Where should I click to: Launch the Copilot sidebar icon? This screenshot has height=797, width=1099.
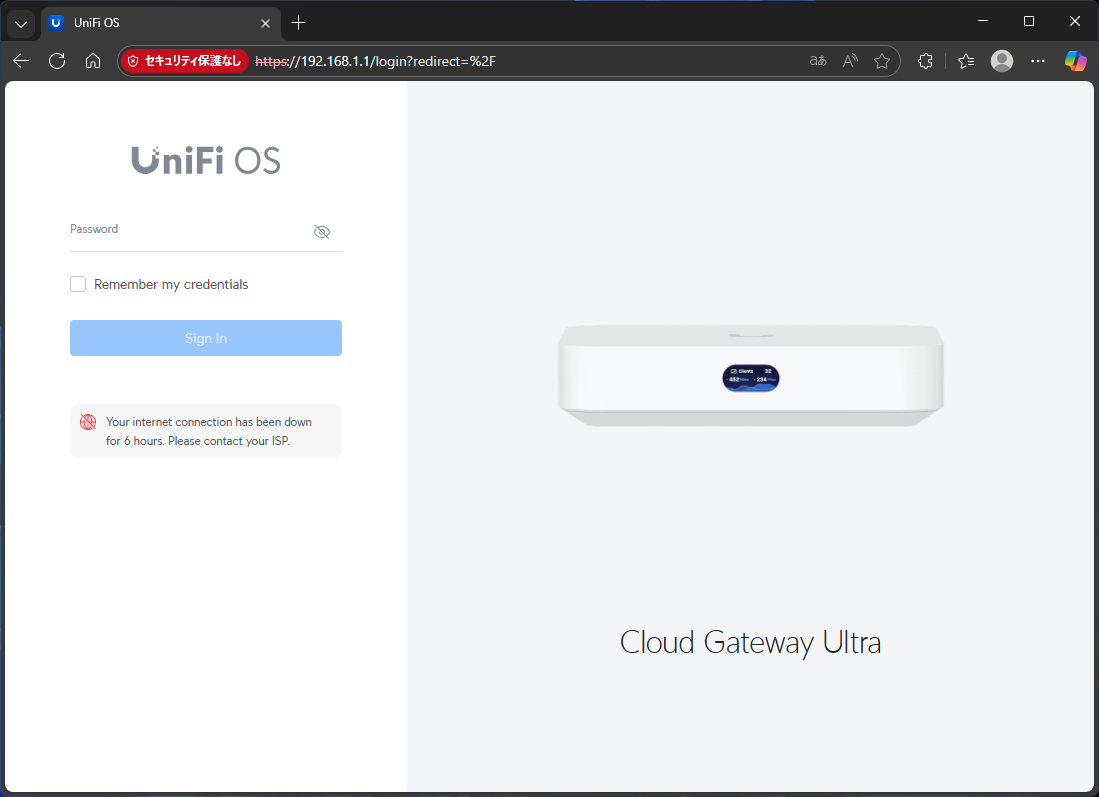pyautogui.click(x=1075, y=61)
